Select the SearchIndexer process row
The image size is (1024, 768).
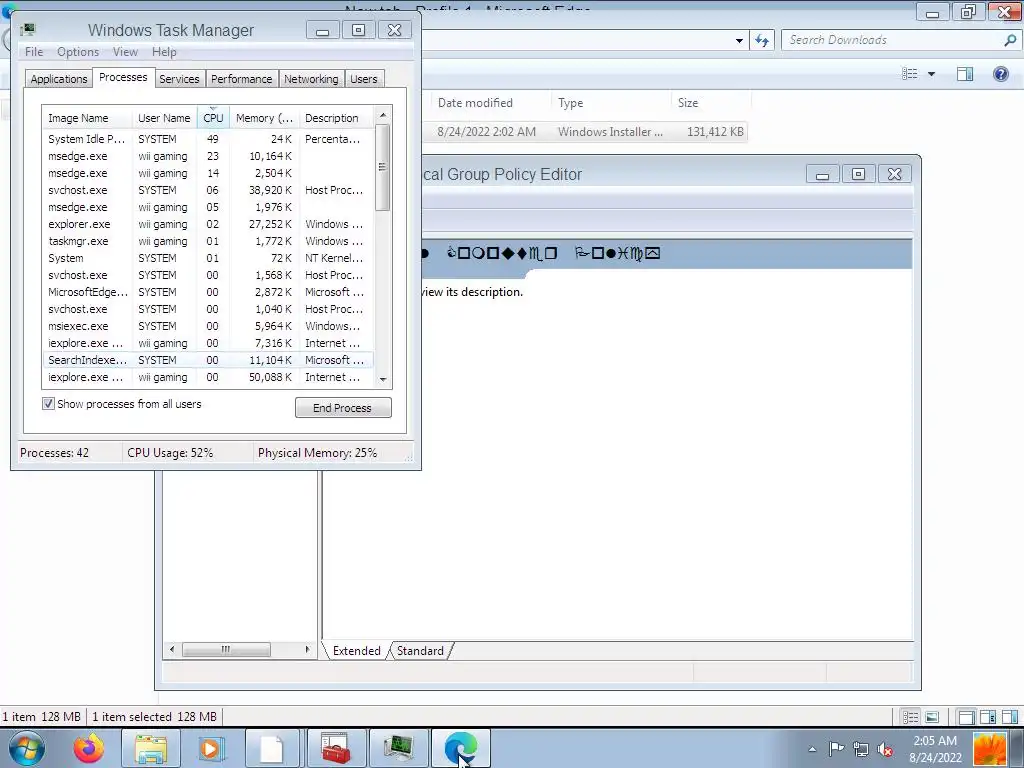click(208, 360)
